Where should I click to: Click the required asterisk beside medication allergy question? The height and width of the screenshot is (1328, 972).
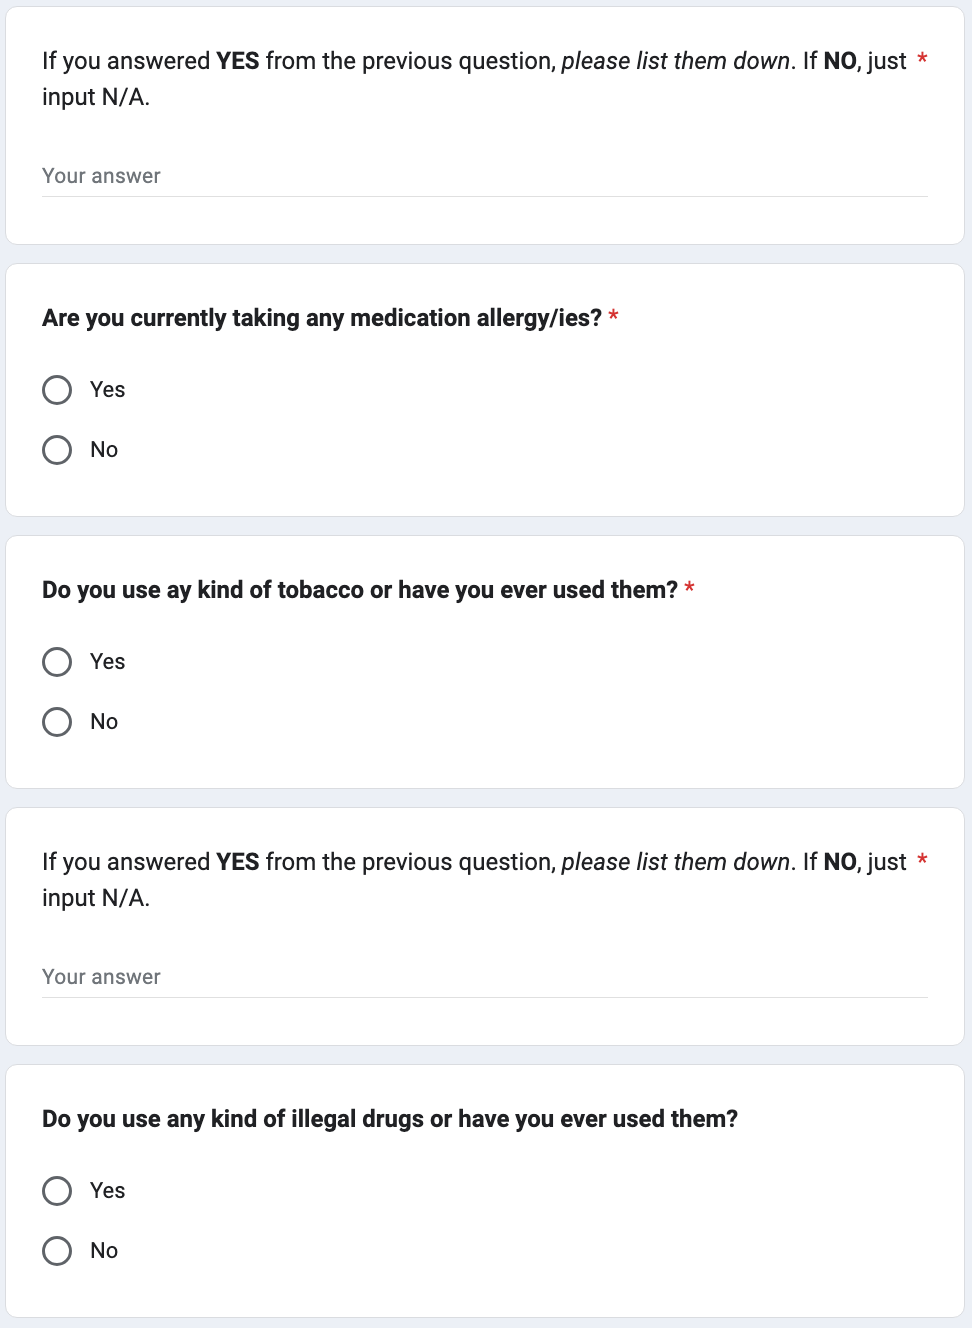tap(613, 317)
